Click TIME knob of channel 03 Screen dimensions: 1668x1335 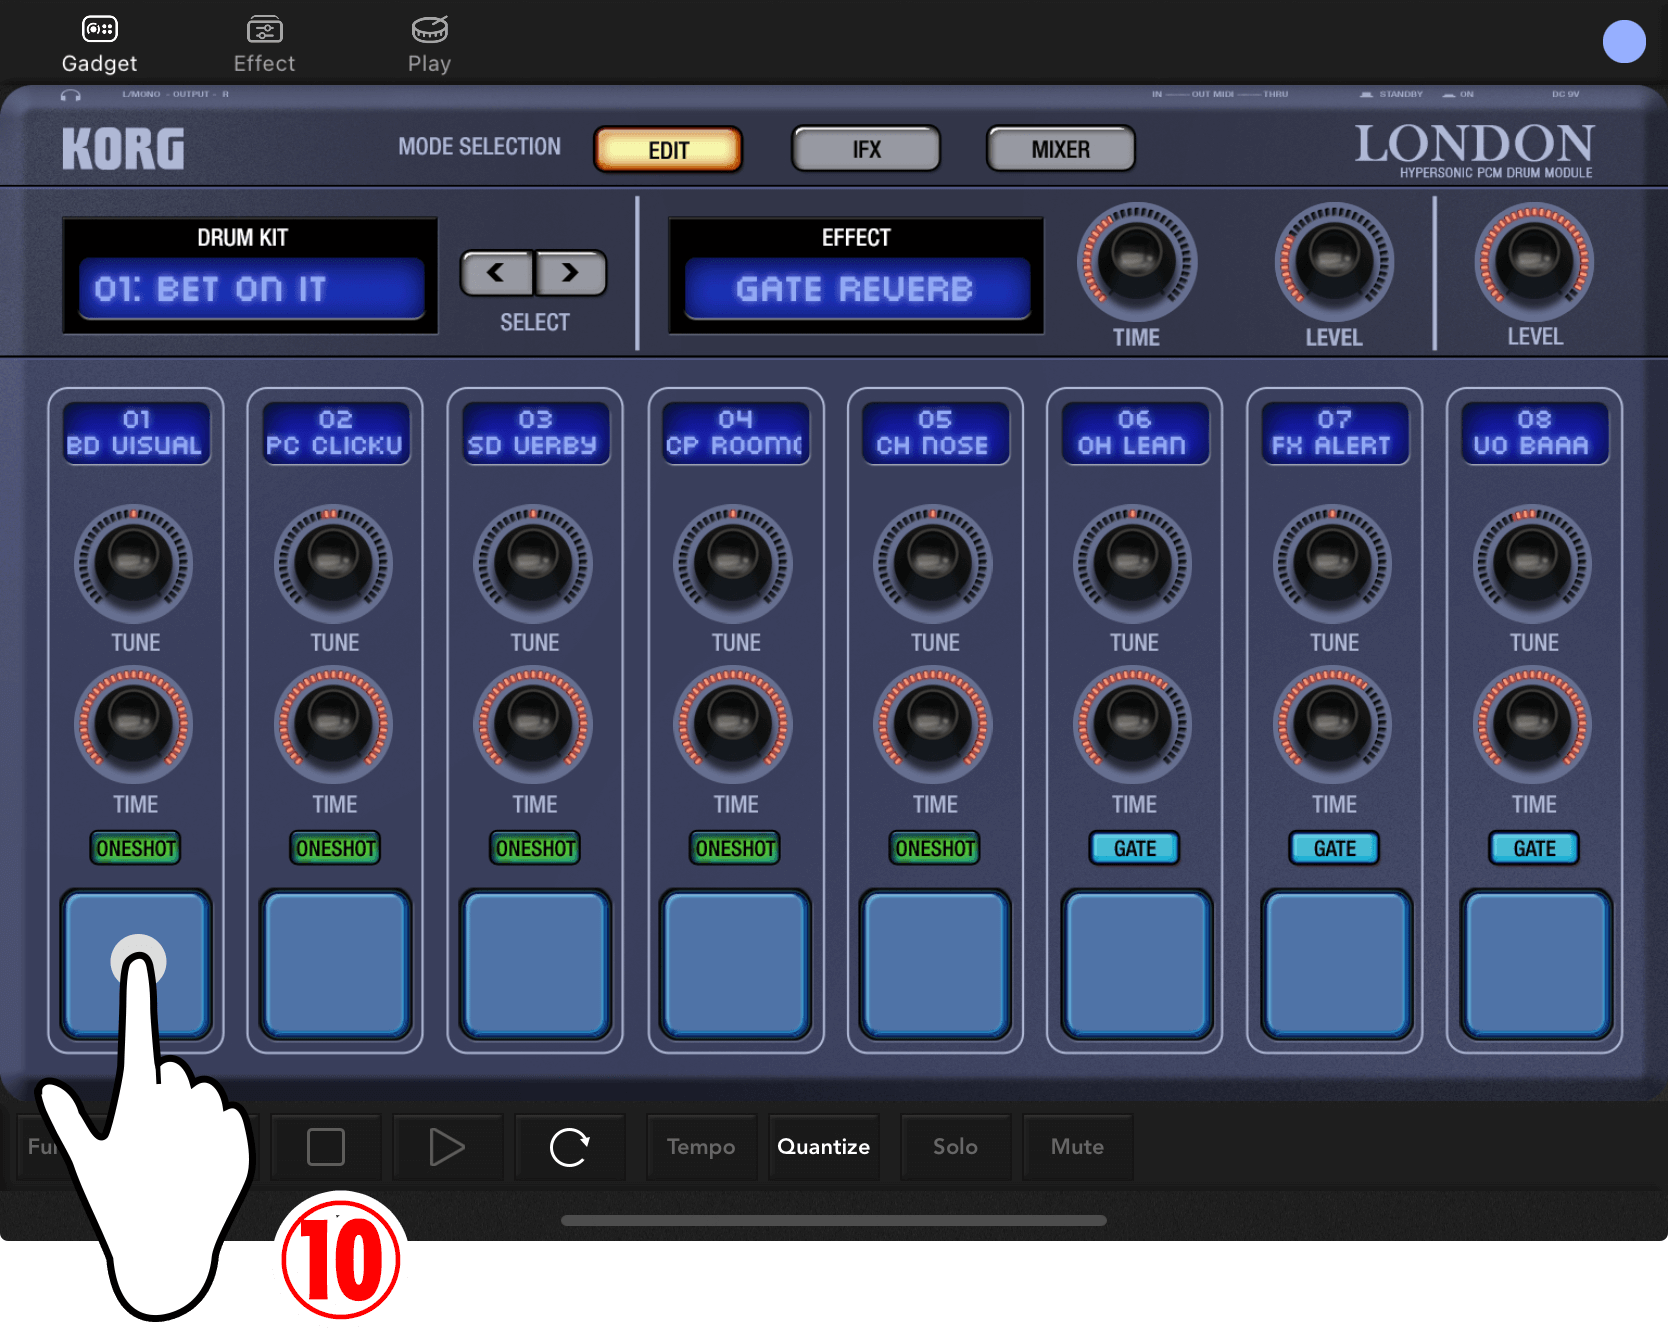(x=533, y=725)
